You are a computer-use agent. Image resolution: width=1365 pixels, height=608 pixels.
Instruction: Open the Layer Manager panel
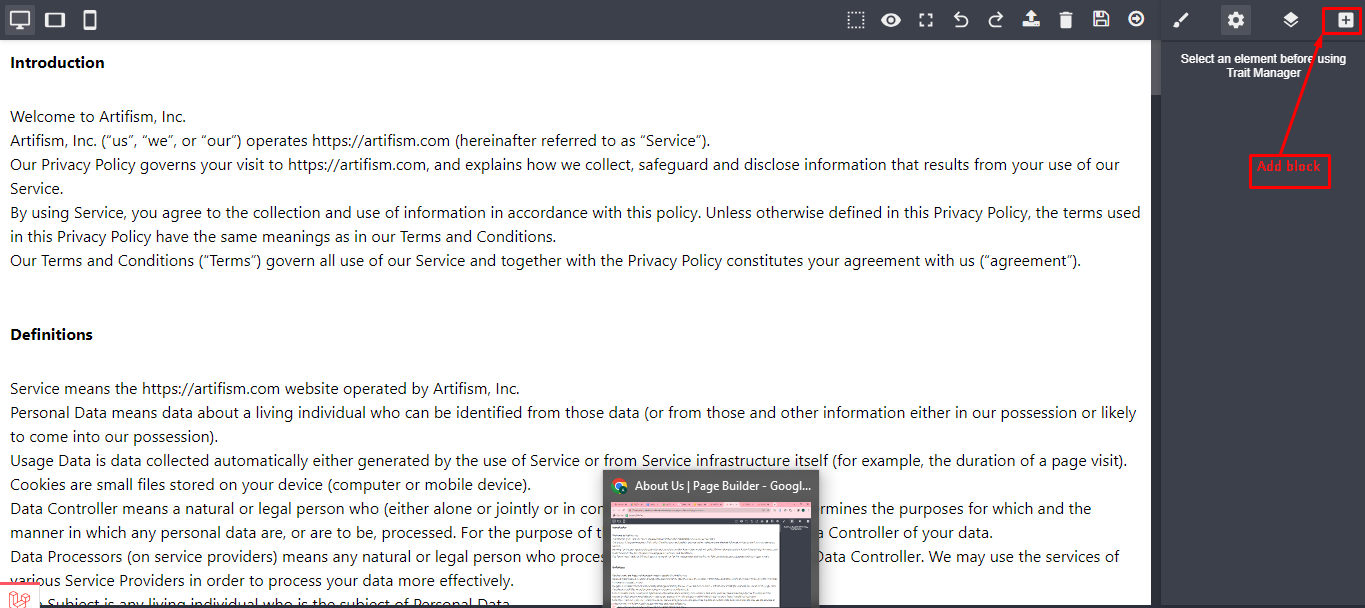(x=1291, y=20)
